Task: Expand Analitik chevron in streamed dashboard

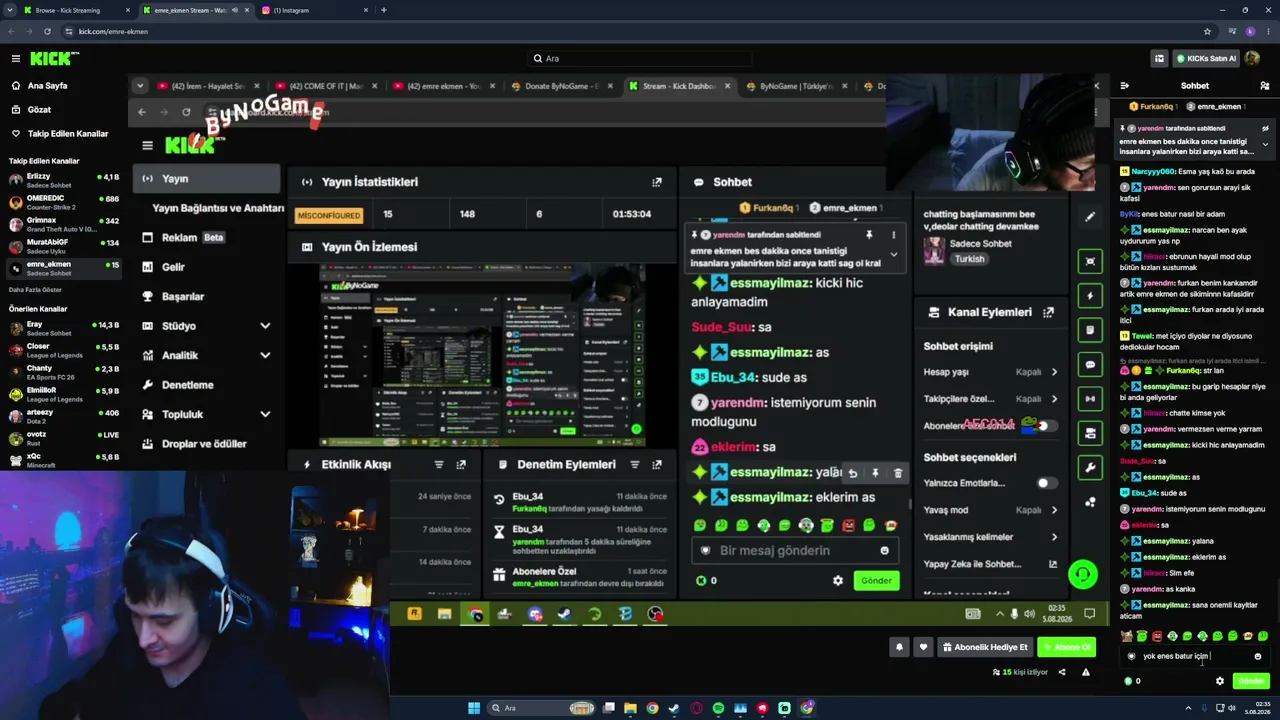Action: point(265,355)
